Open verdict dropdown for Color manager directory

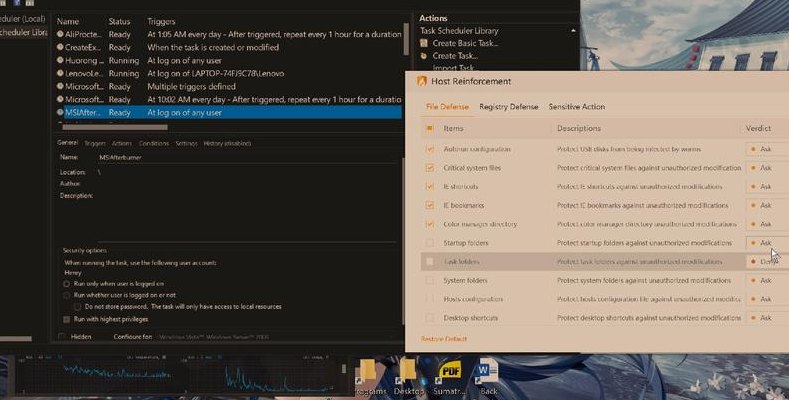coord(767,224)
